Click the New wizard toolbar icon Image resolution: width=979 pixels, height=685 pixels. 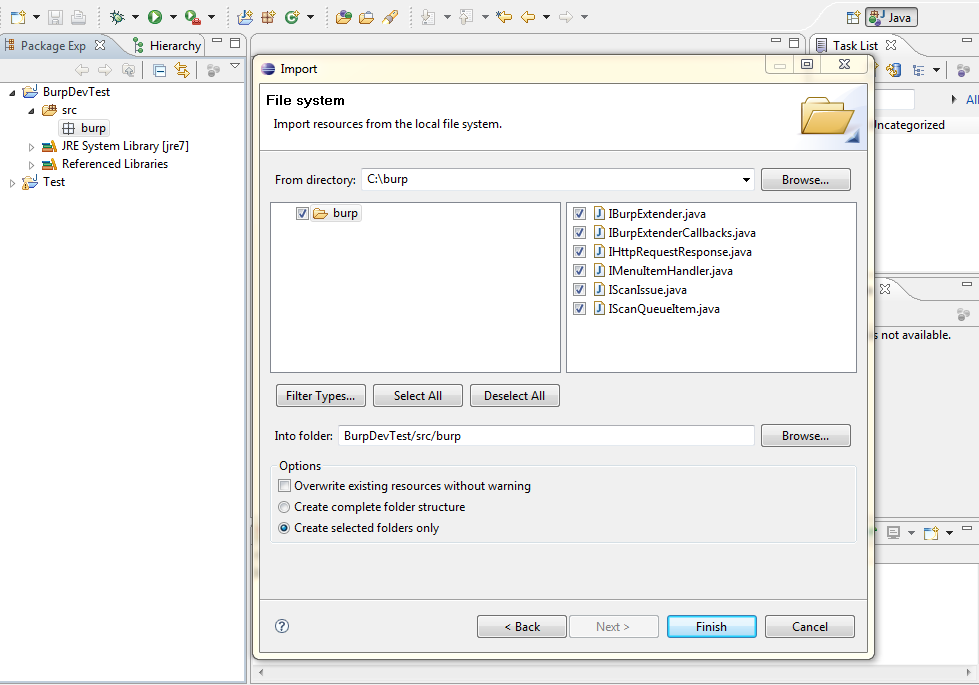(x=18, y=17)
